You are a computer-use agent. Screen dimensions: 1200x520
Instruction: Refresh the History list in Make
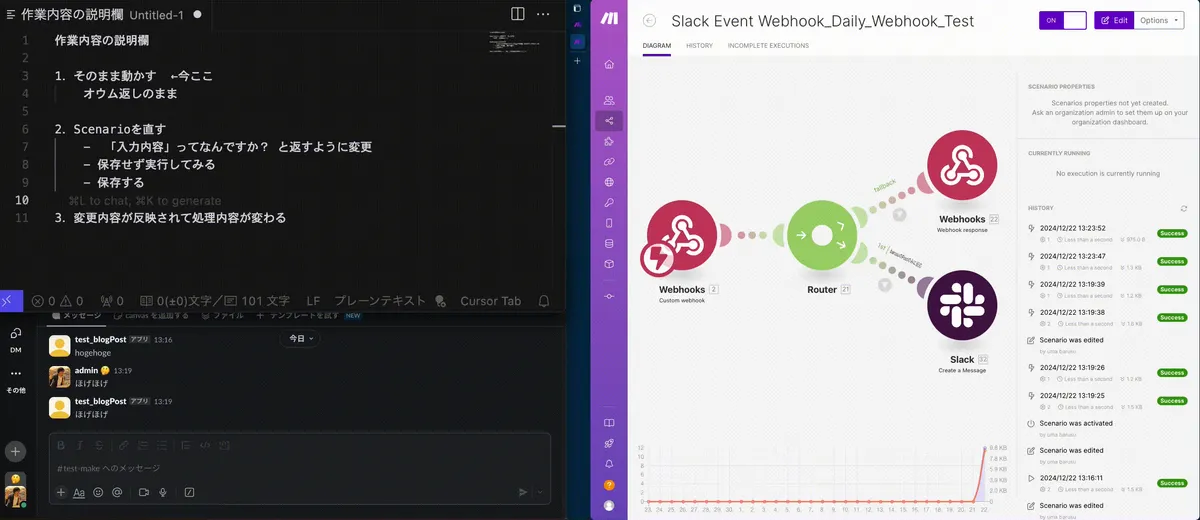(x=1185, y=208)
